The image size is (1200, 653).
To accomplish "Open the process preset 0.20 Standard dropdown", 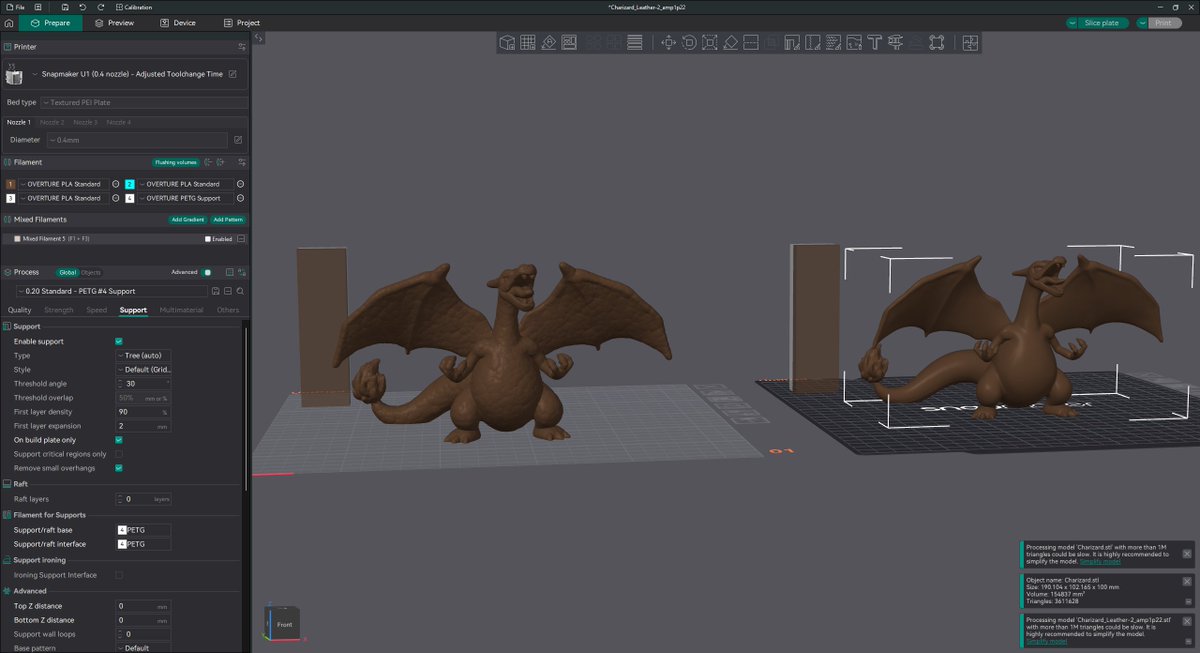I will click(x=112, y=291).
